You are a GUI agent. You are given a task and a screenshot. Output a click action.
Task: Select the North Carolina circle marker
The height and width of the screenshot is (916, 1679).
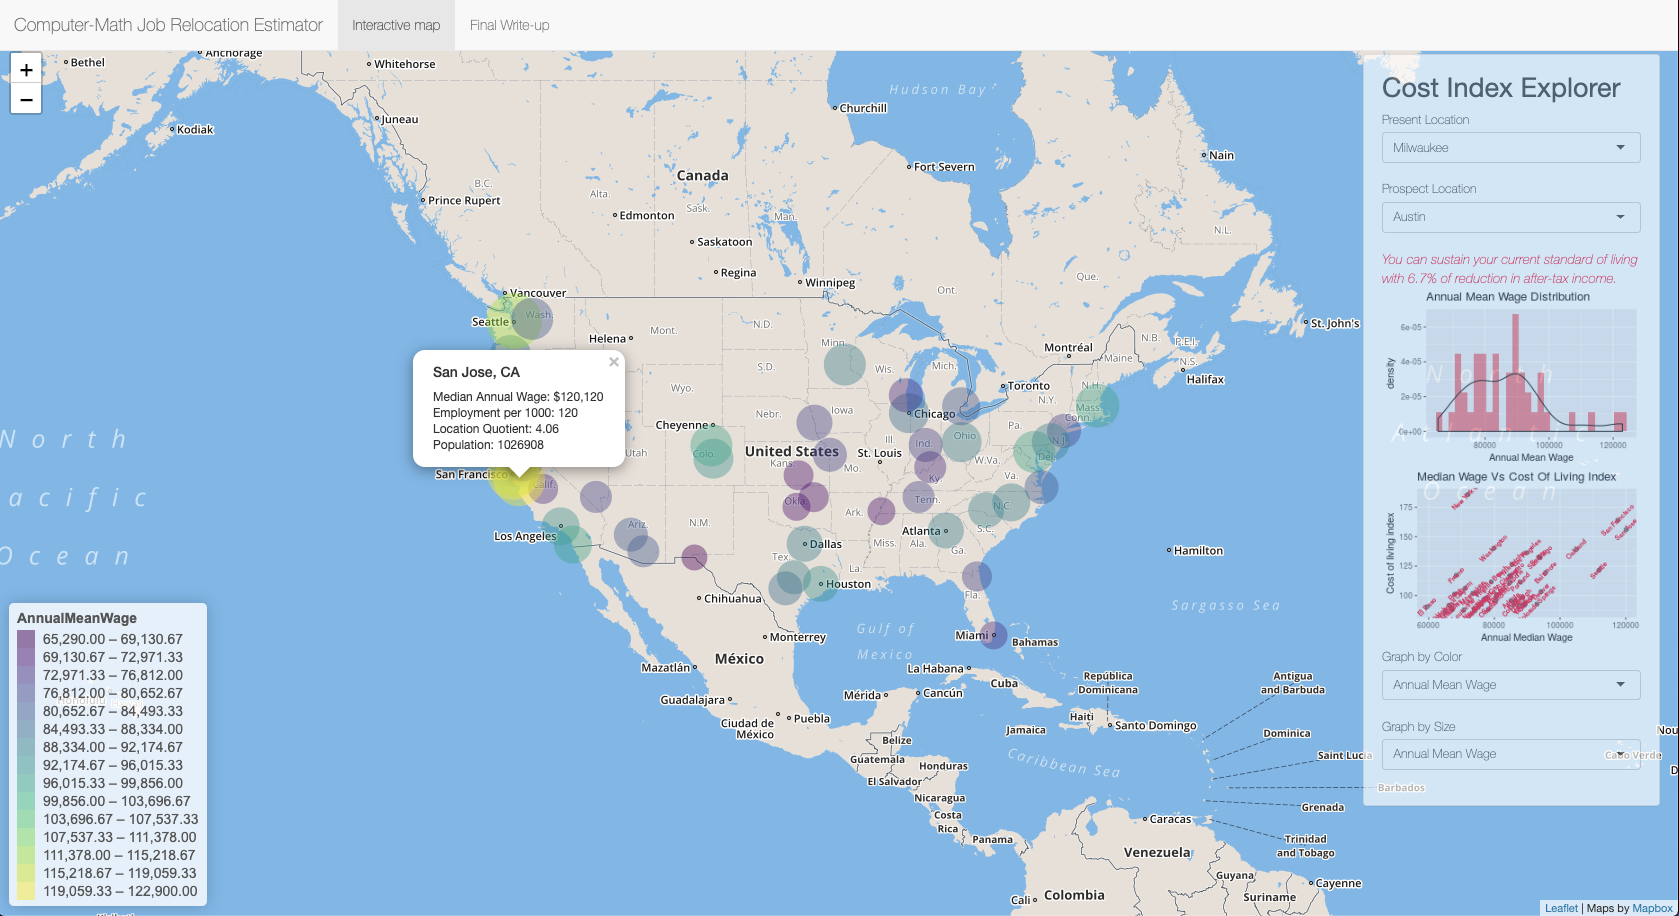click(x=1010, y=502)
